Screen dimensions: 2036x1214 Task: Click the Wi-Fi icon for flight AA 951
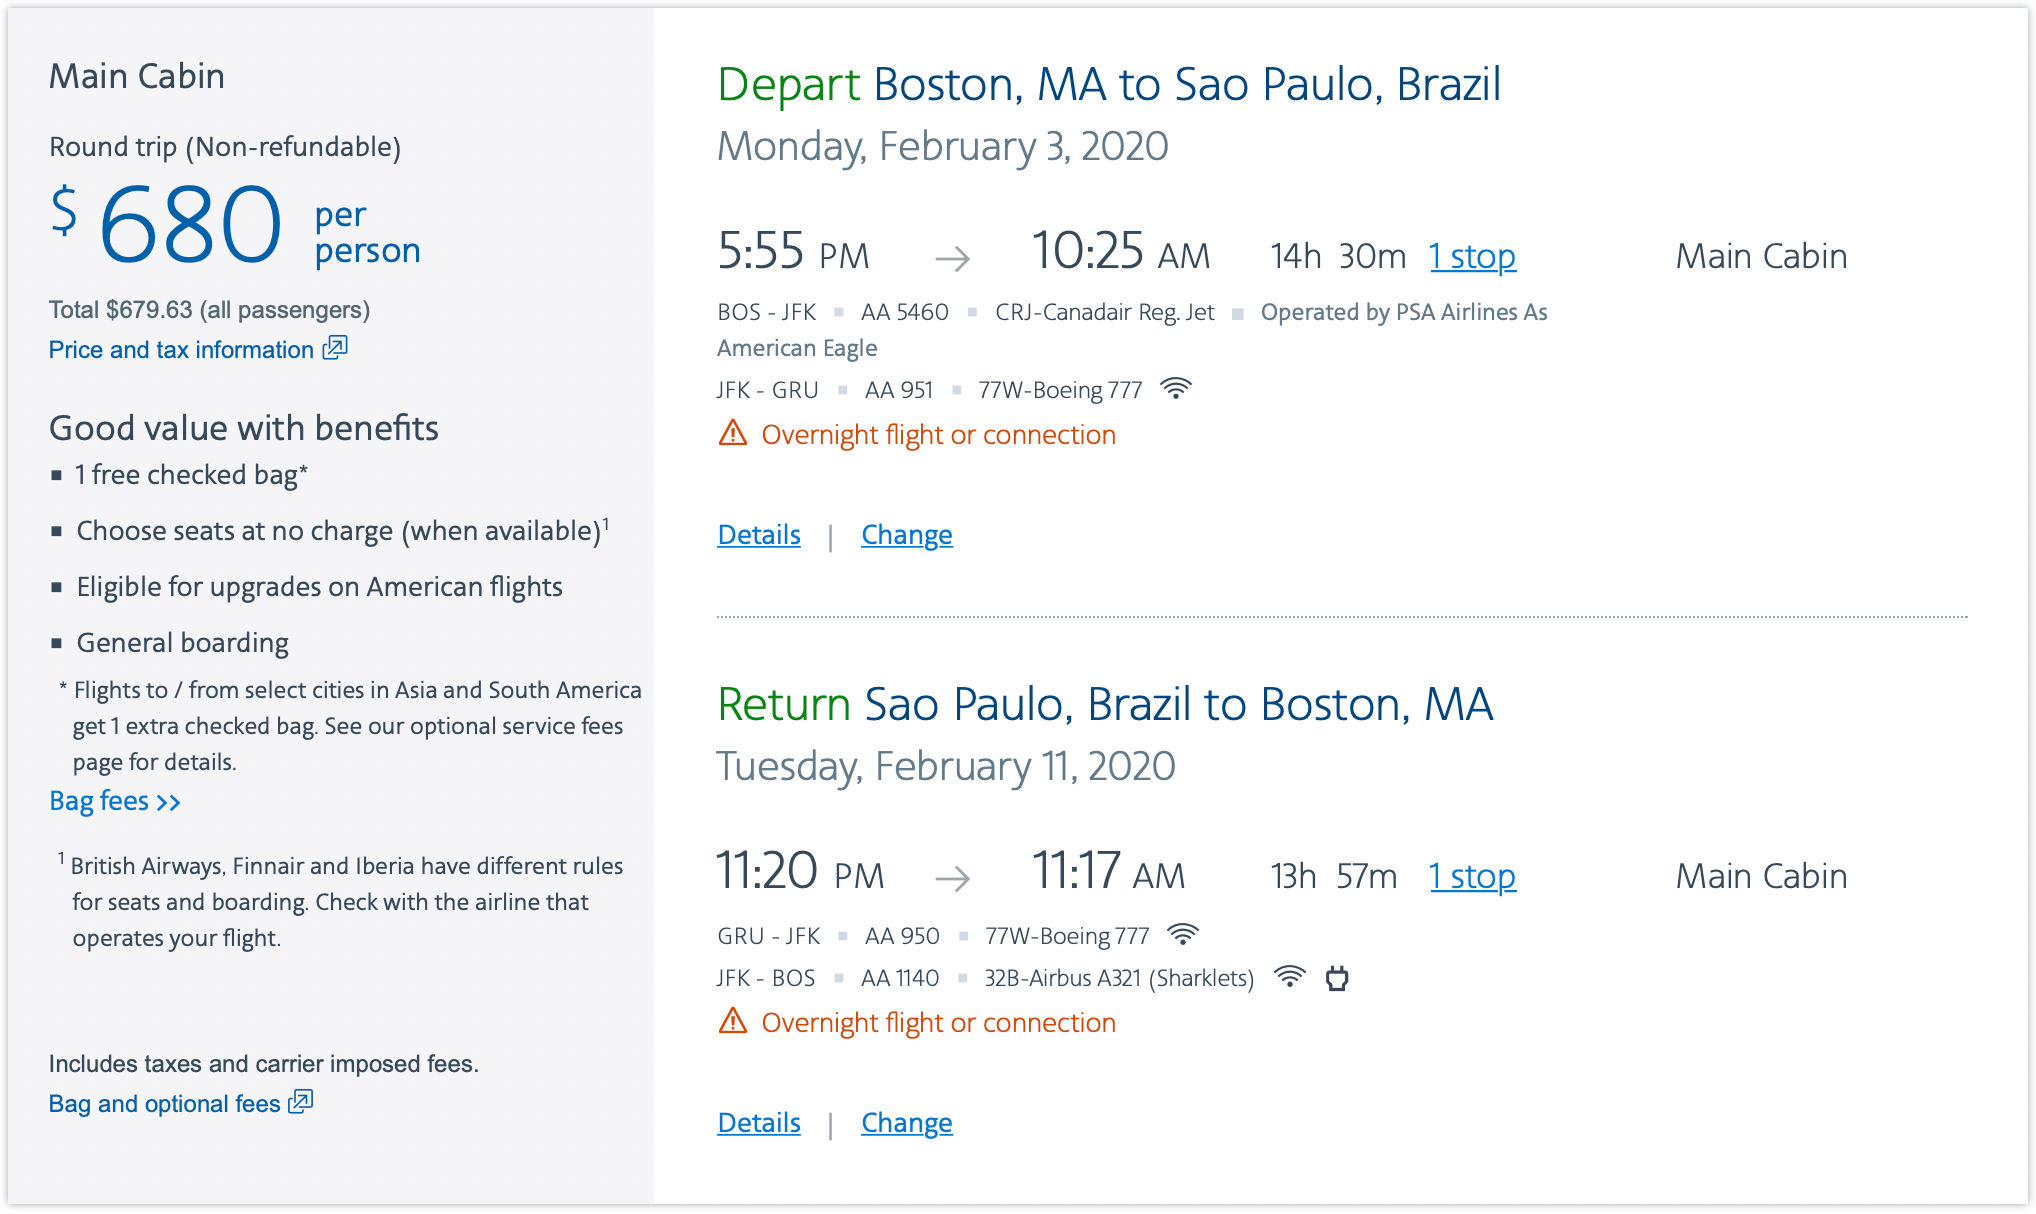[x=1176, y=389]
